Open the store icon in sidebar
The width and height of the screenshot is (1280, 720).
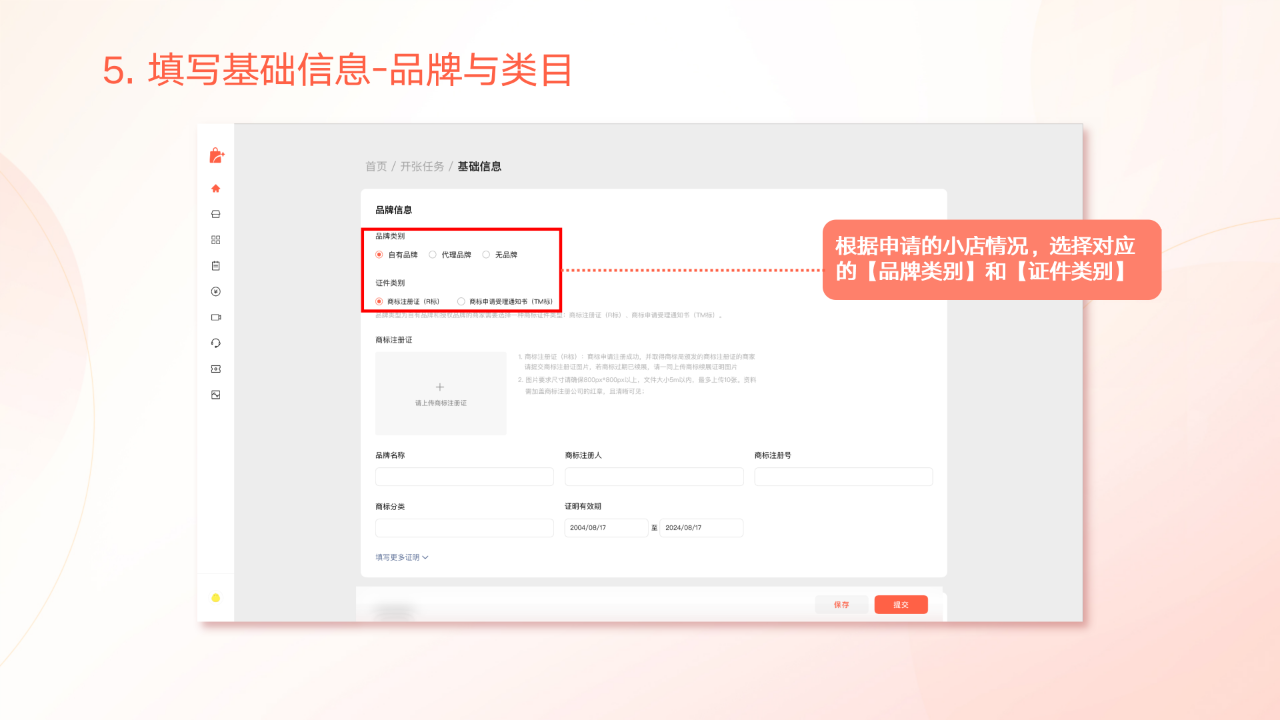(x=215, y=214)
